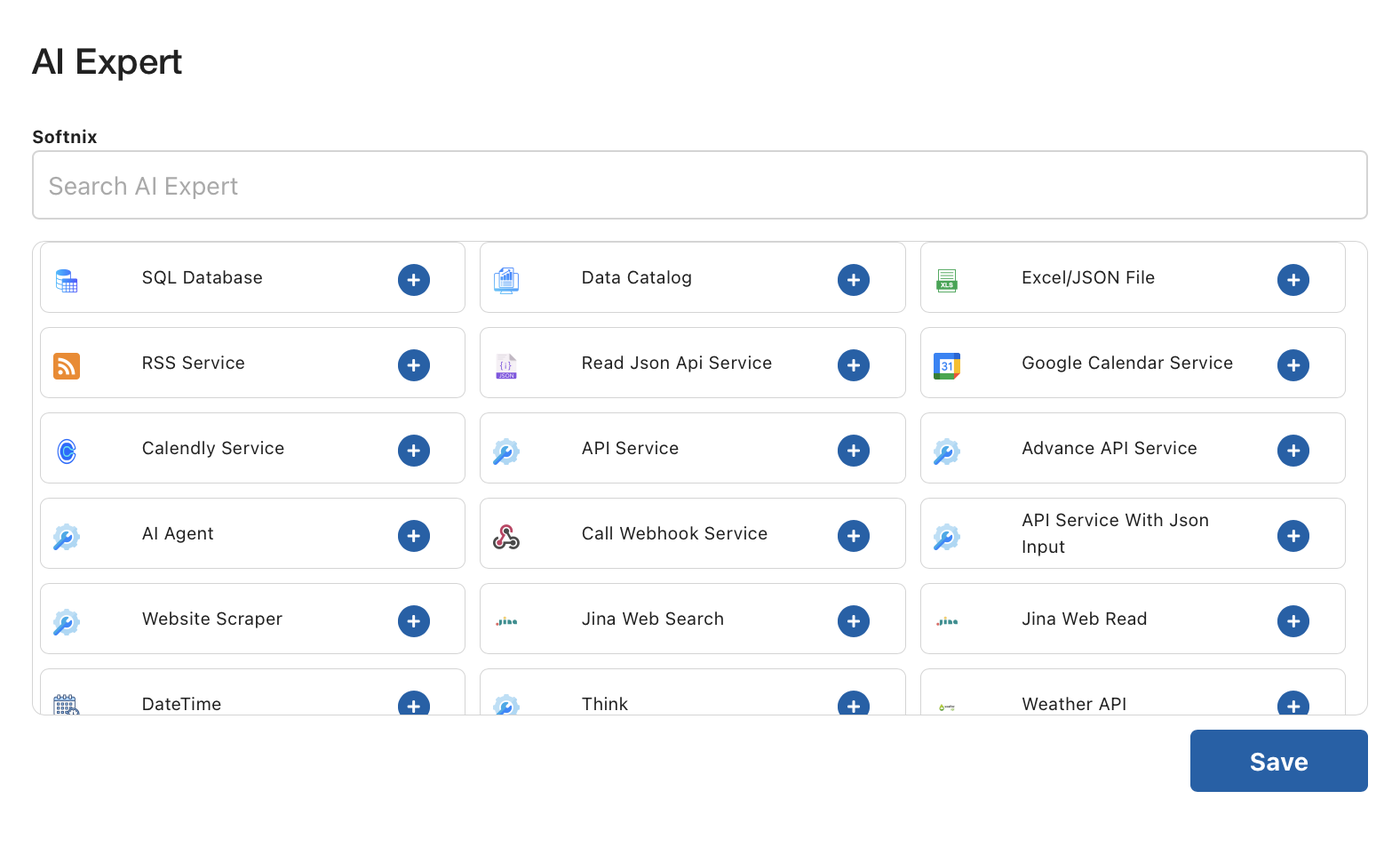The width and height of the screenshot is (1400, 855).
Task: Select the Jina Web Search label
Action: pos(652,619)
